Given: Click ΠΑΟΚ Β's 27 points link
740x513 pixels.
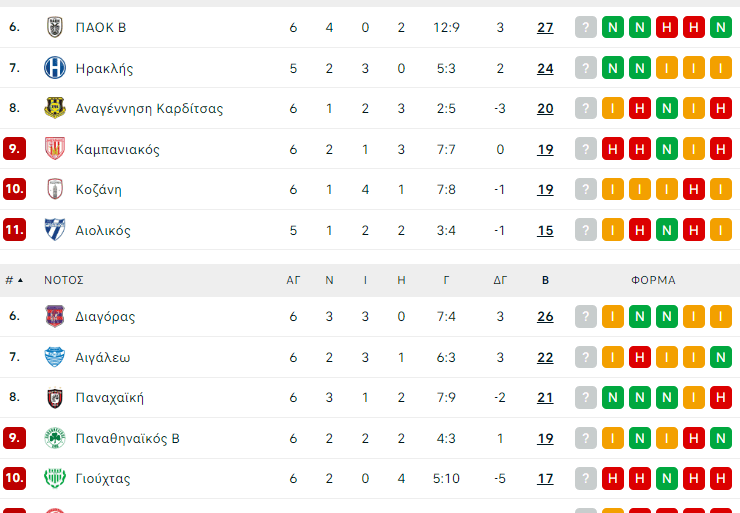Looking at the screenshot, I should pos(545,27).
